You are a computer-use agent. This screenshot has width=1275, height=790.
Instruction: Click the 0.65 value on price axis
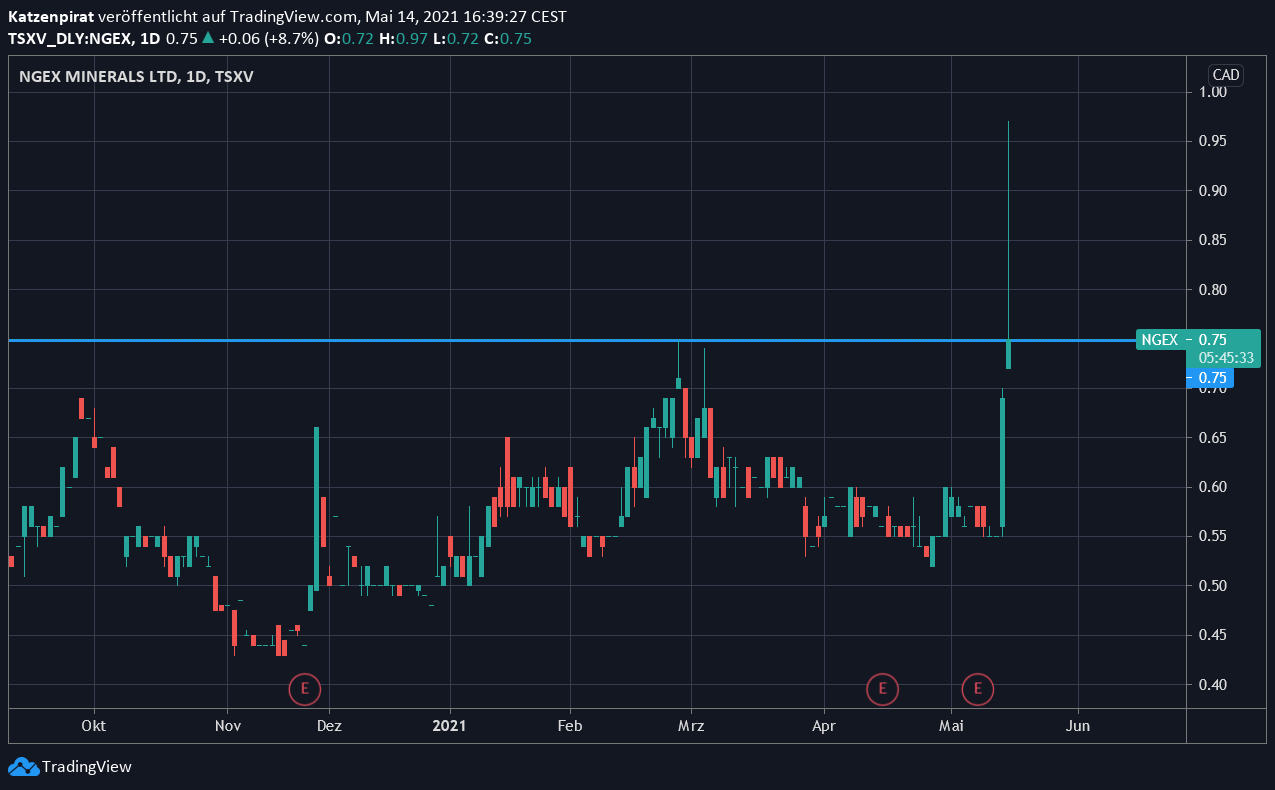(1213, 438)
